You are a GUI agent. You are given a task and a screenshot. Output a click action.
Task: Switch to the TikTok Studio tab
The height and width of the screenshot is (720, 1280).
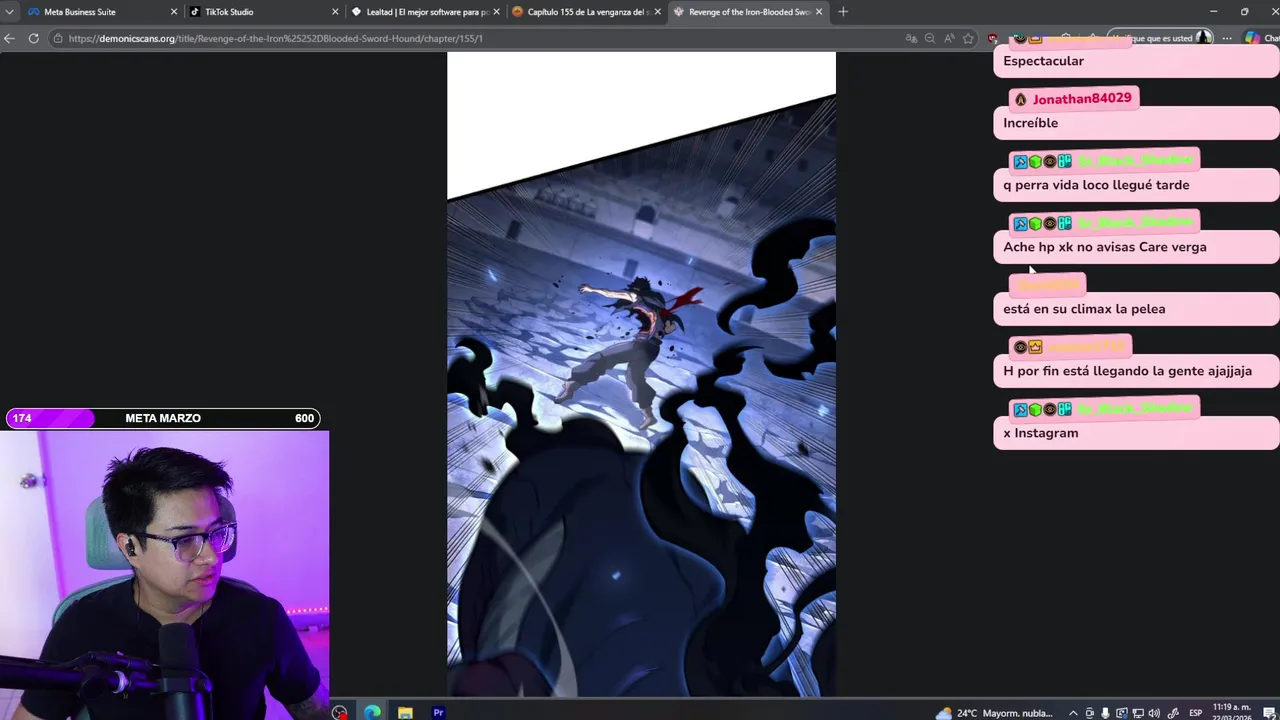click(x=264, y=12)
